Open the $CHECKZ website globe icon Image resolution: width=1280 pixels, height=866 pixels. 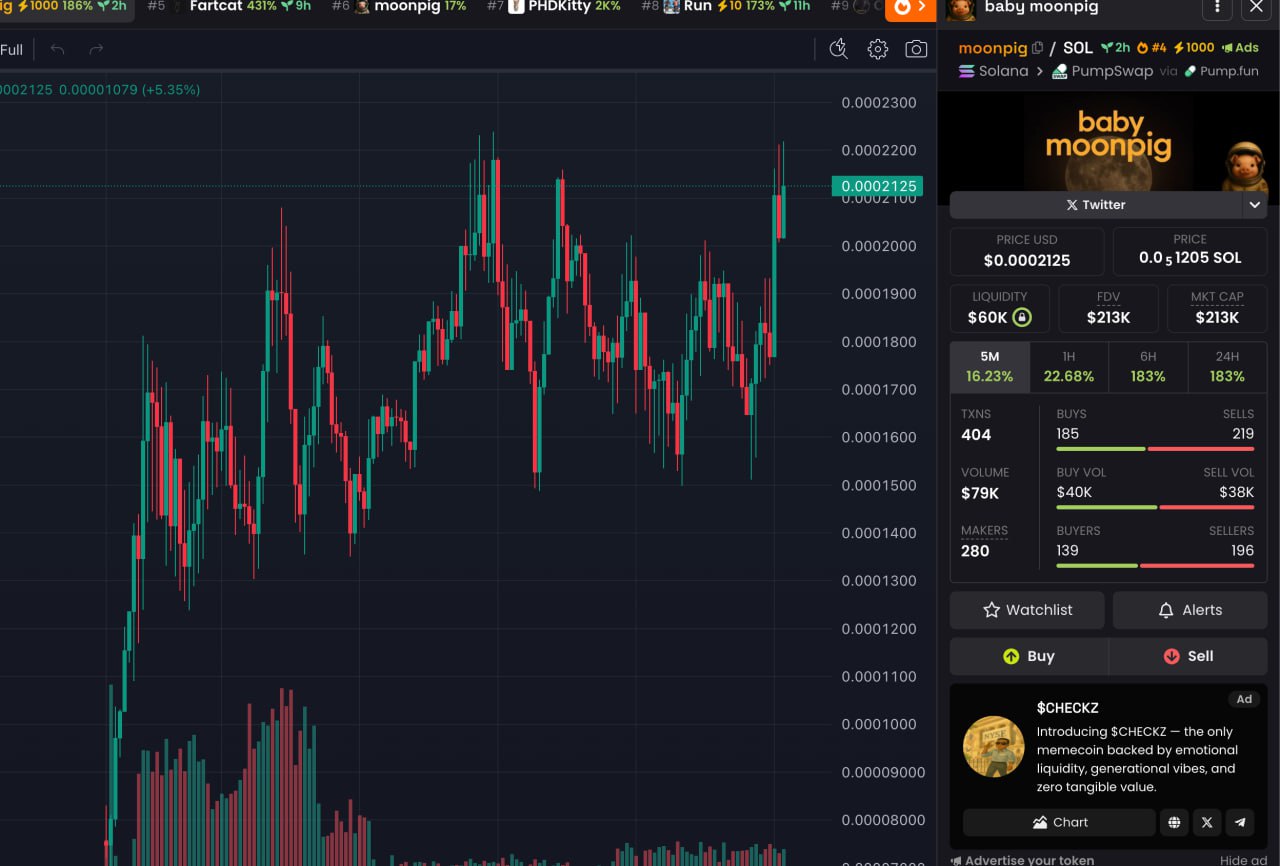(x=1174, y=822)
